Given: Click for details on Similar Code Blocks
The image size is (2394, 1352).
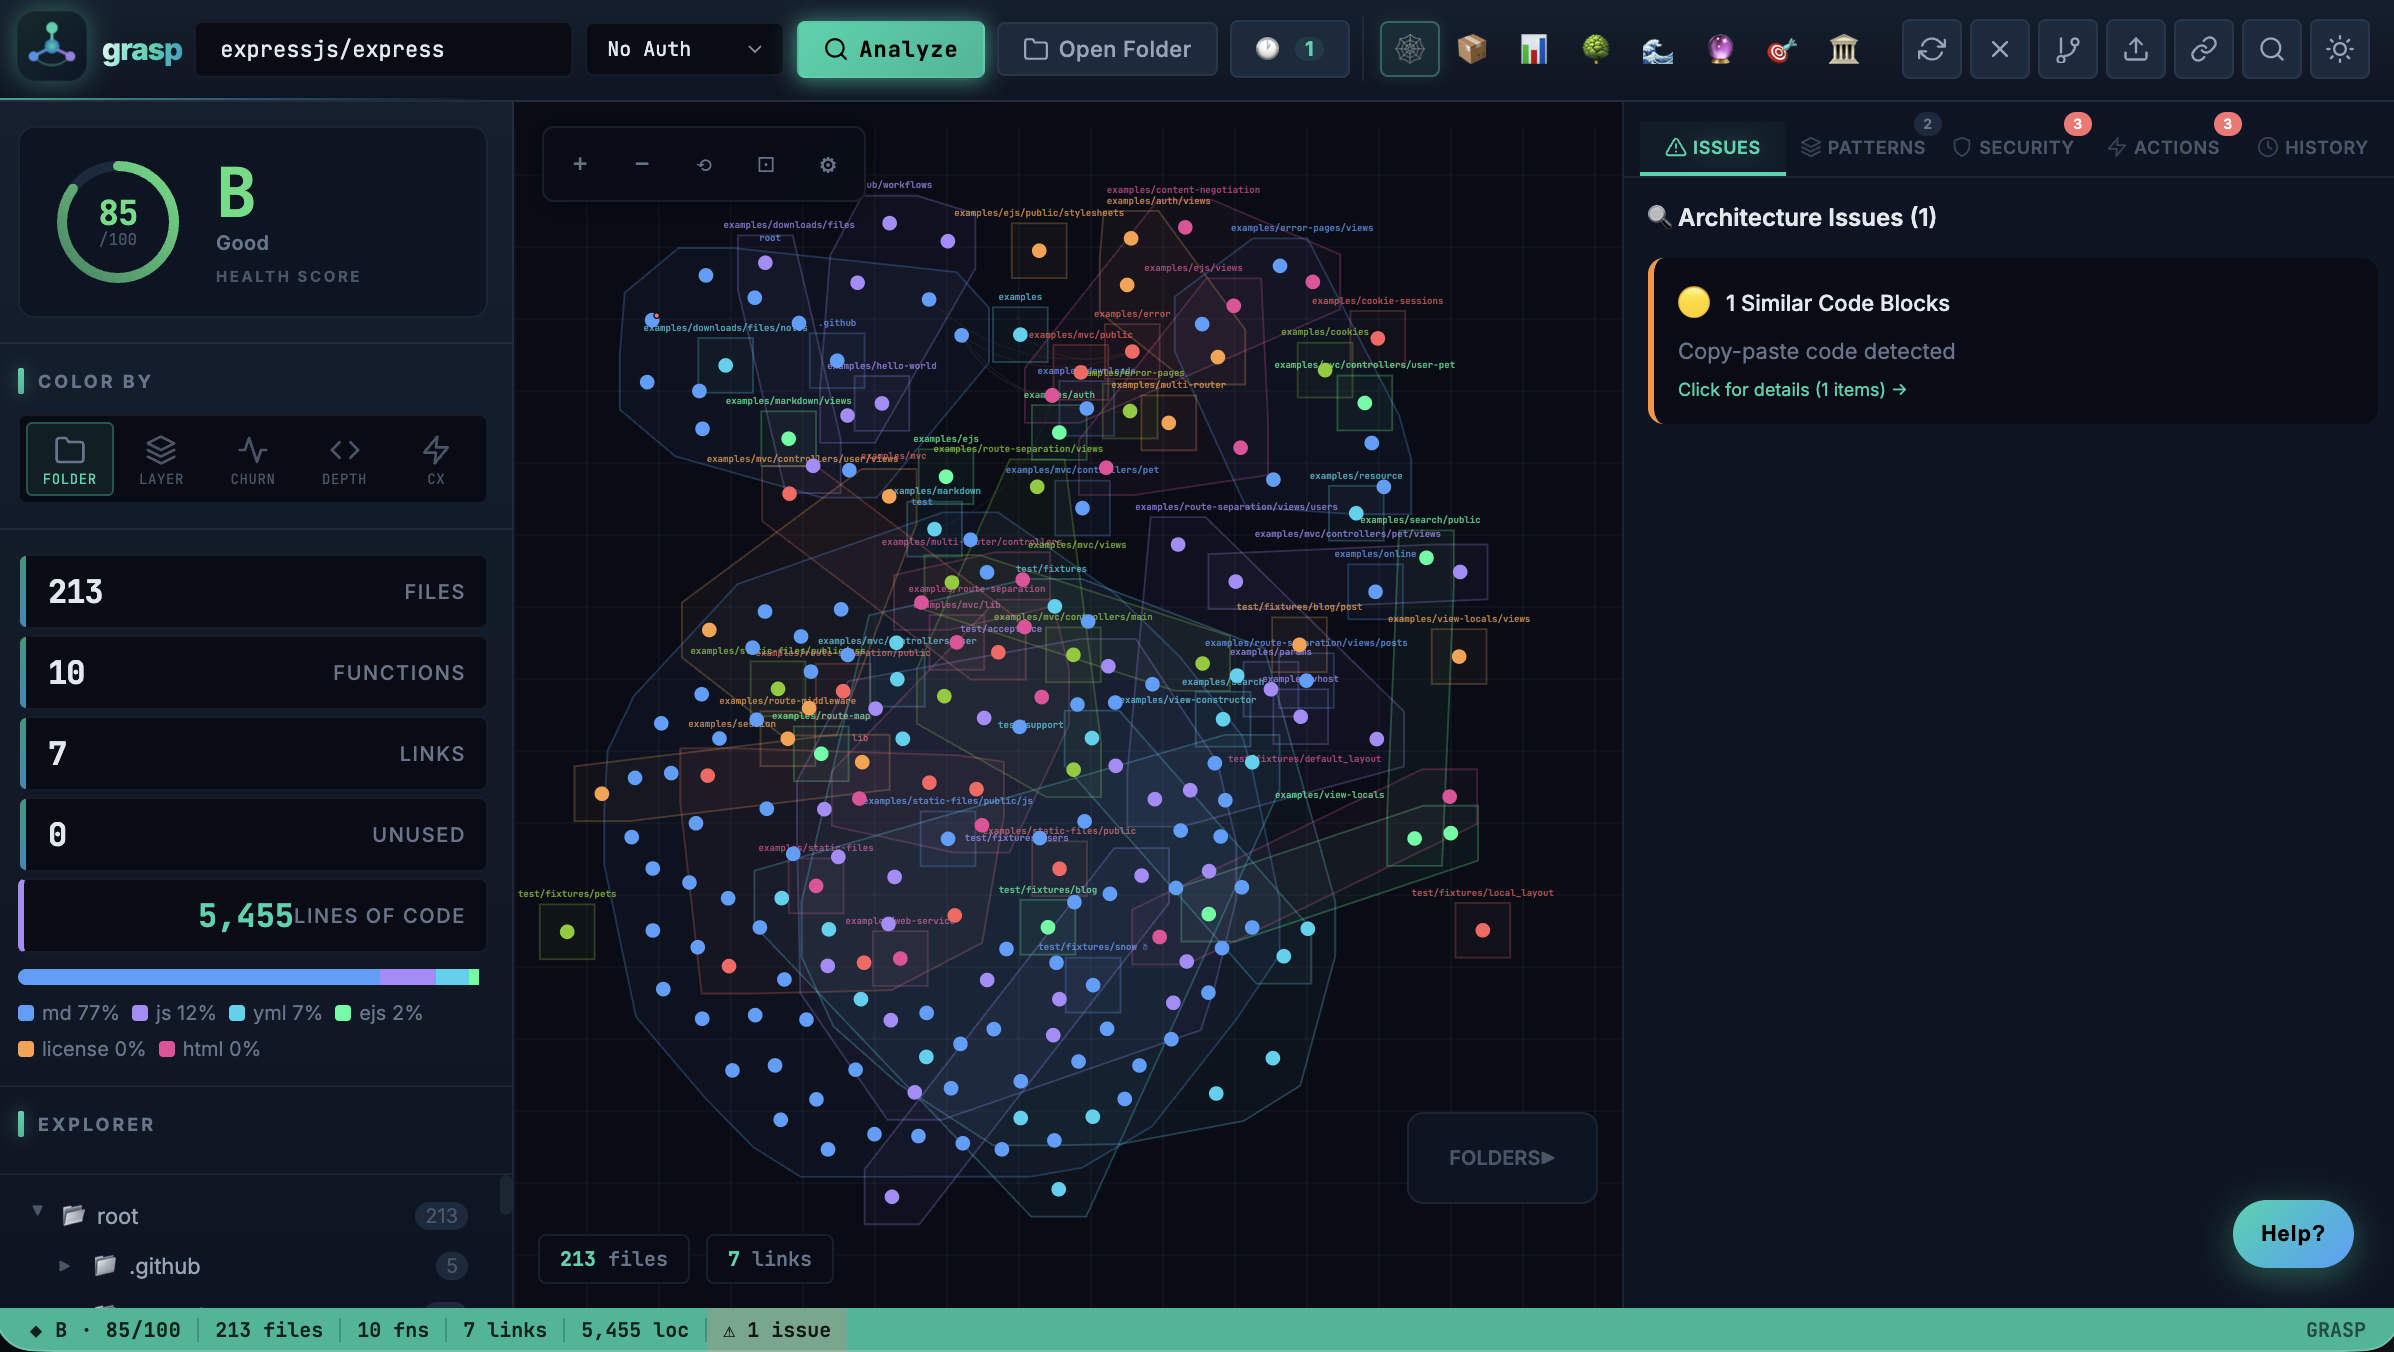Looking at the screenshot, I should pos(1791,389).
